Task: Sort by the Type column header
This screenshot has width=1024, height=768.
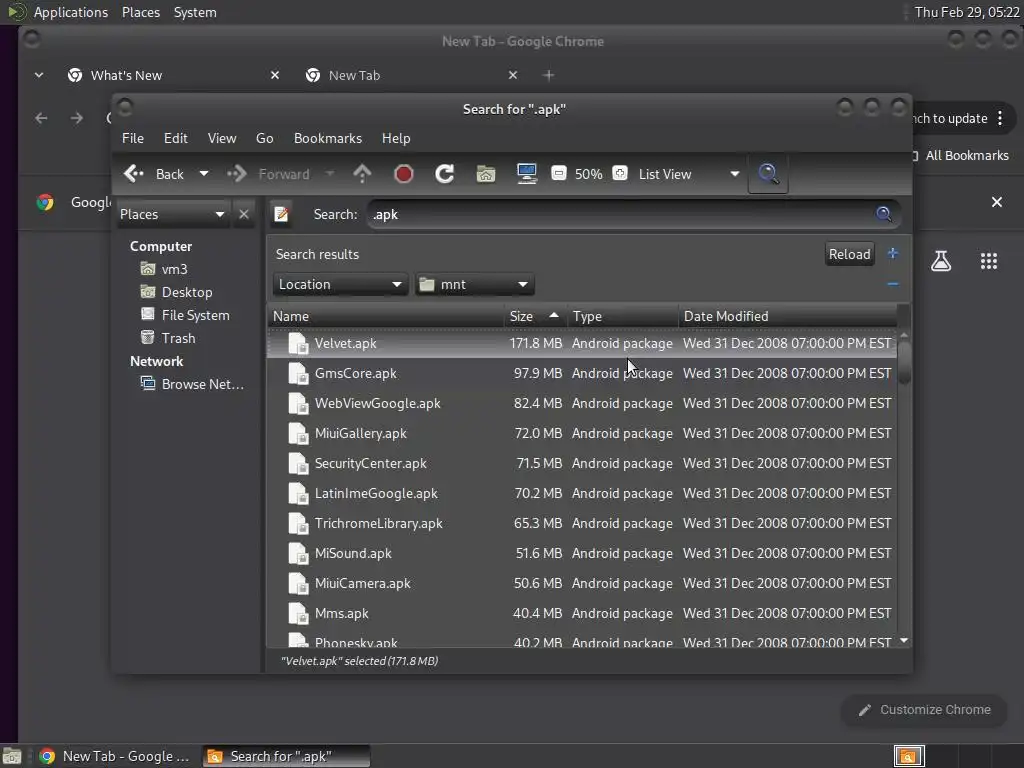Action: pyautogui.click(x=623, y=316)
